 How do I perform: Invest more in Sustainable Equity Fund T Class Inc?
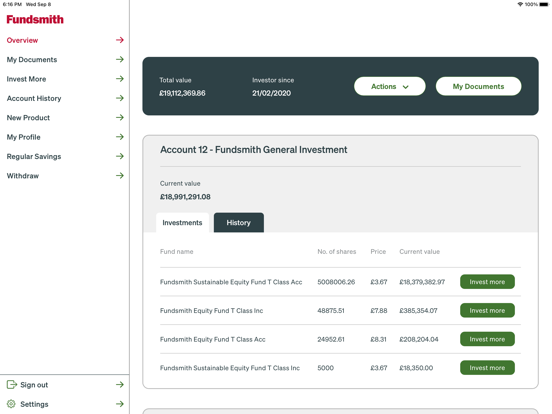point(487,368)
